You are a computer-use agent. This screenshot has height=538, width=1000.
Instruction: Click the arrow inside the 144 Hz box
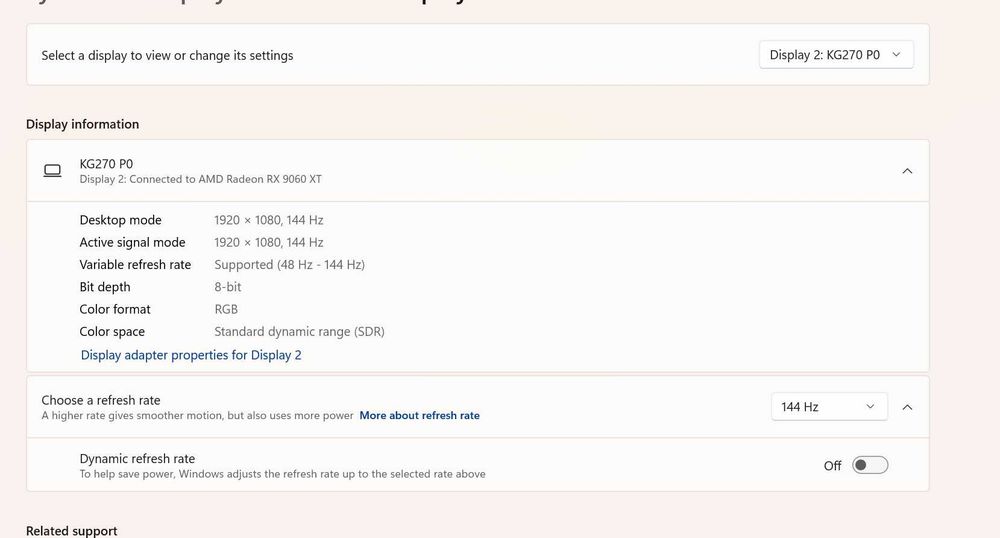point(870,407)
